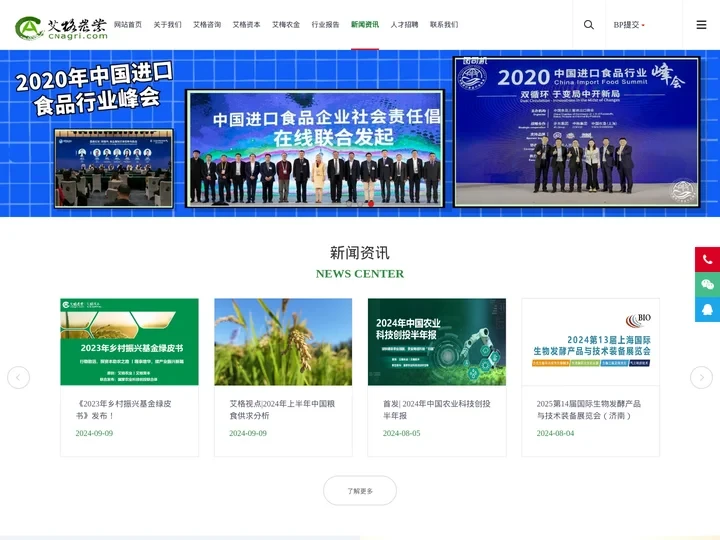Screen dimensions: 720x540
Task: Open 艾格咨询 menu item
Action: click(x=207, y=24)
